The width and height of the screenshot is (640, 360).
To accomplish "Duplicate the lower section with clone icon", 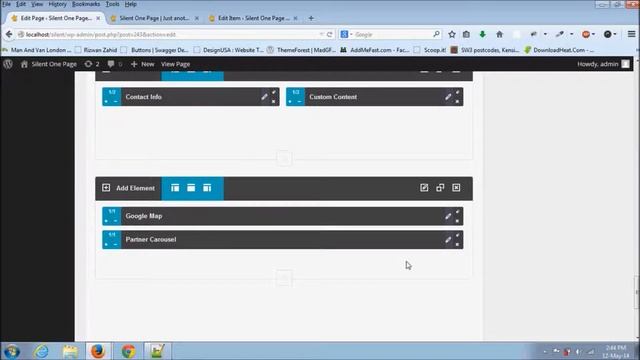I will click(x=440, y=188).
